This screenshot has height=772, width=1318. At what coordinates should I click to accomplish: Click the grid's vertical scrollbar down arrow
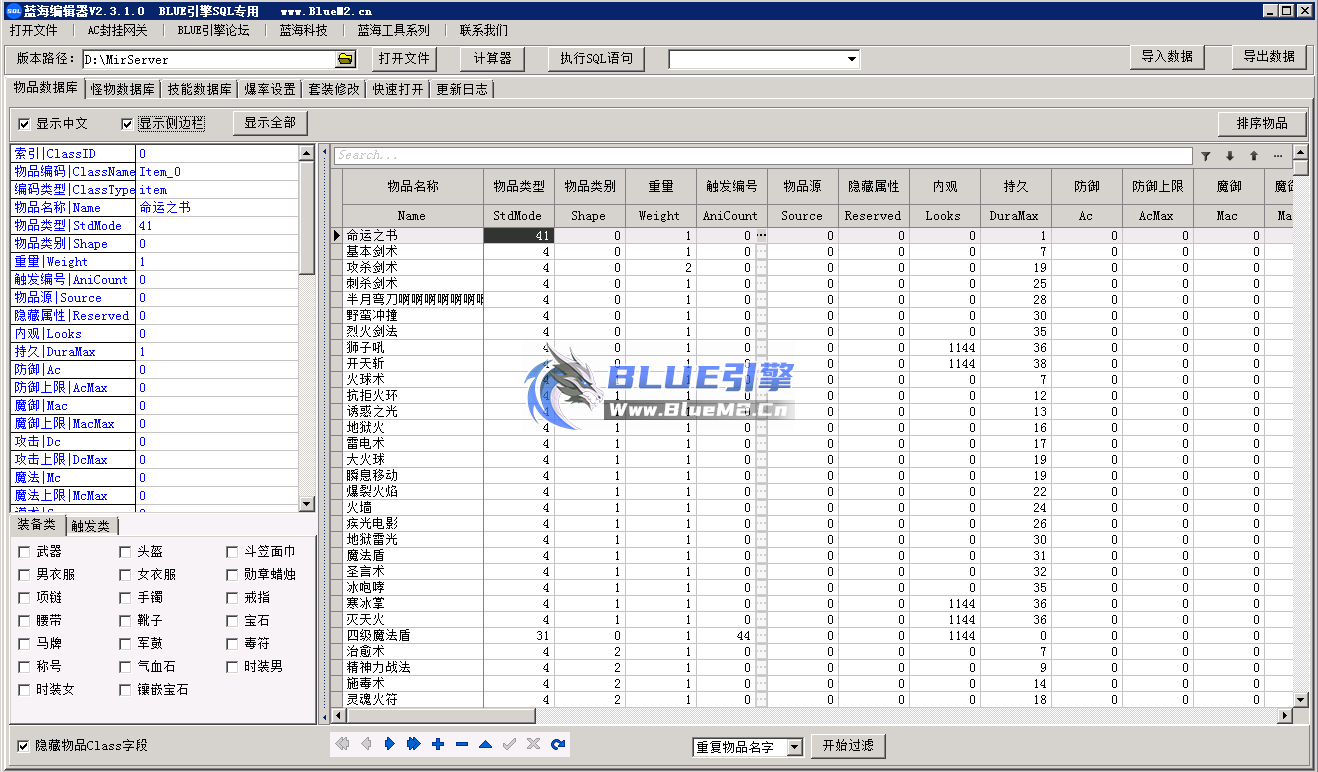[x=1300, y=700]
